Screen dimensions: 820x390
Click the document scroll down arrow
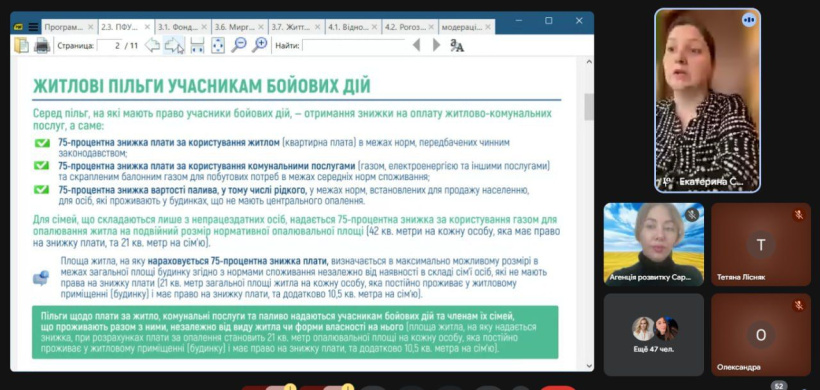(589, 365)
